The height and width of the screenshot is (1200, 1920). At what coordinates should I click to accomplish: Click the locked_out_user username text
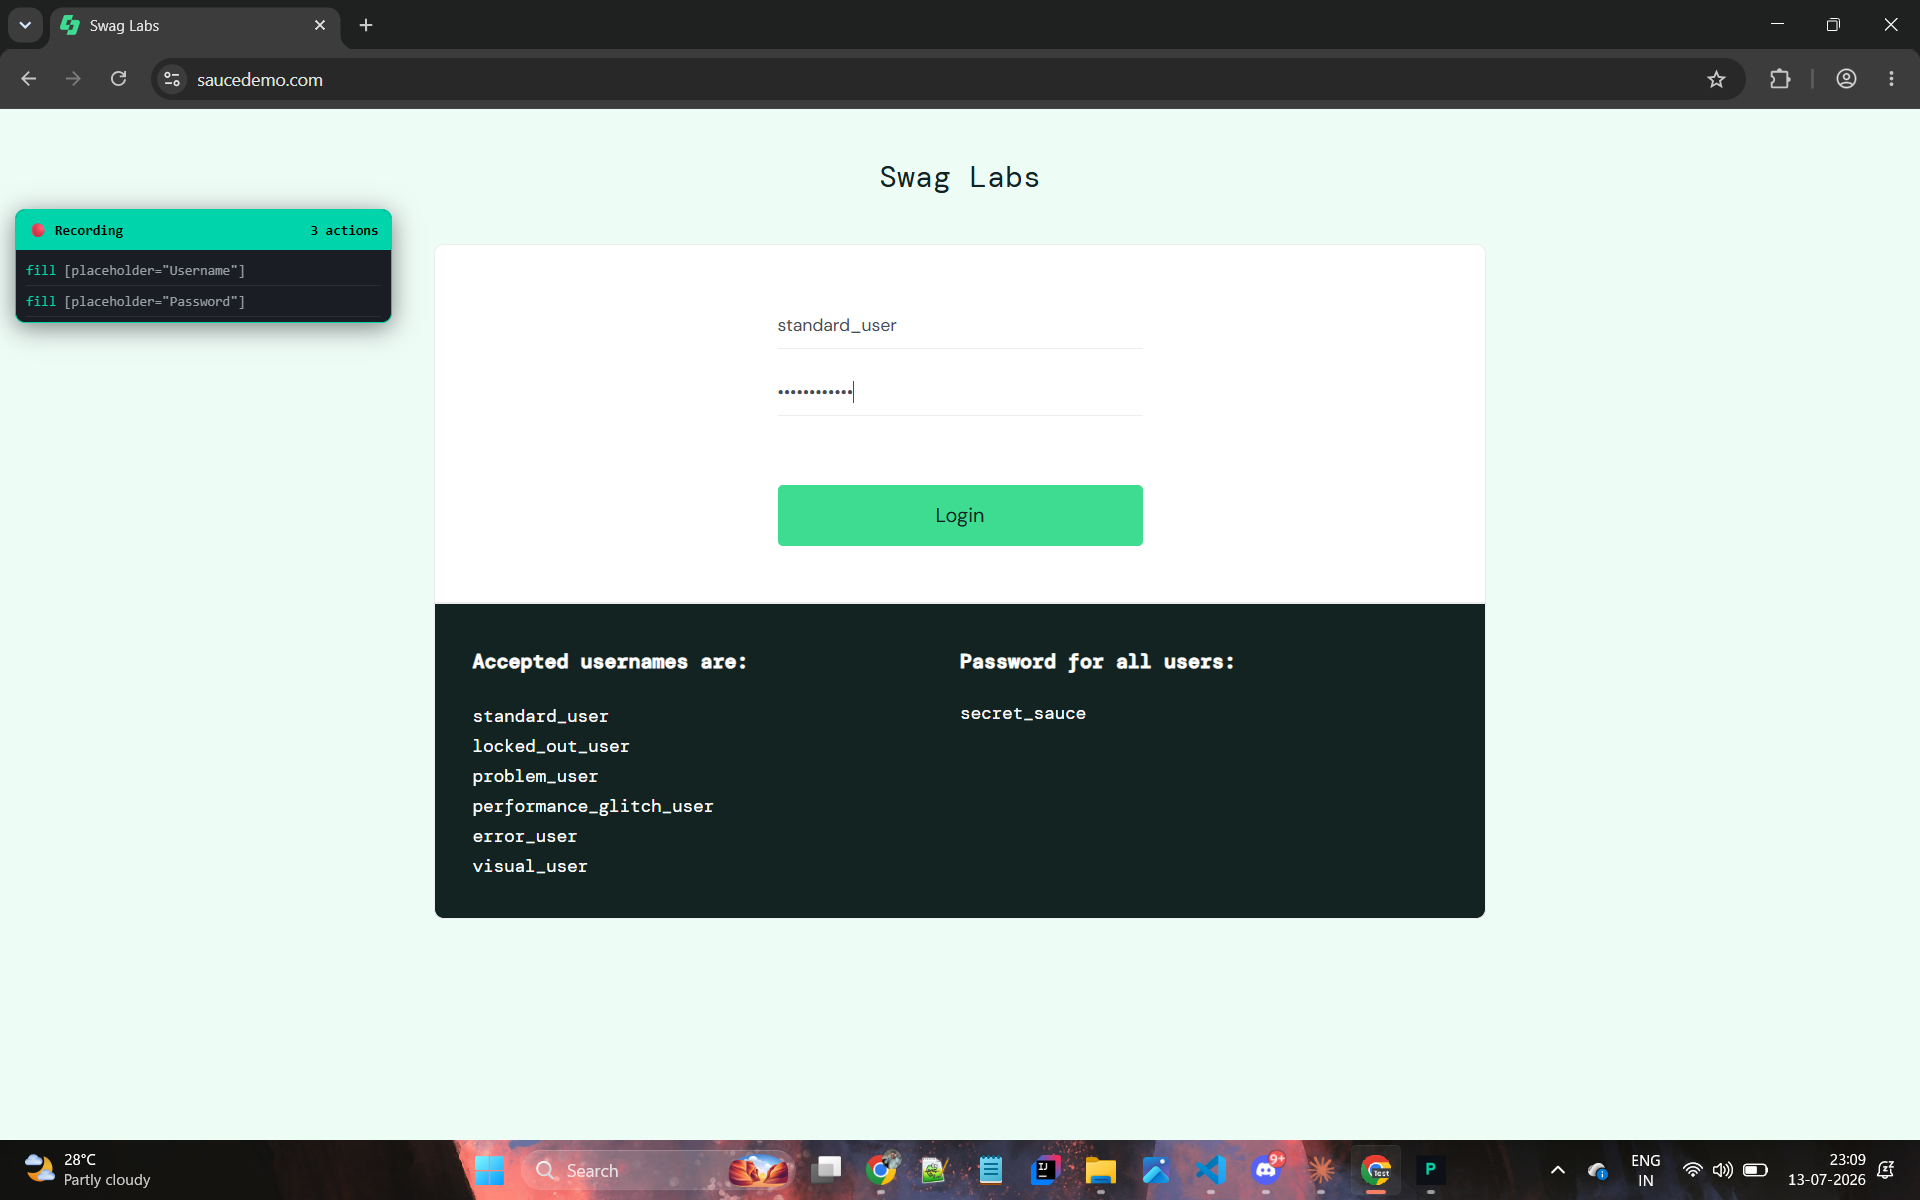tap(551, 746)
